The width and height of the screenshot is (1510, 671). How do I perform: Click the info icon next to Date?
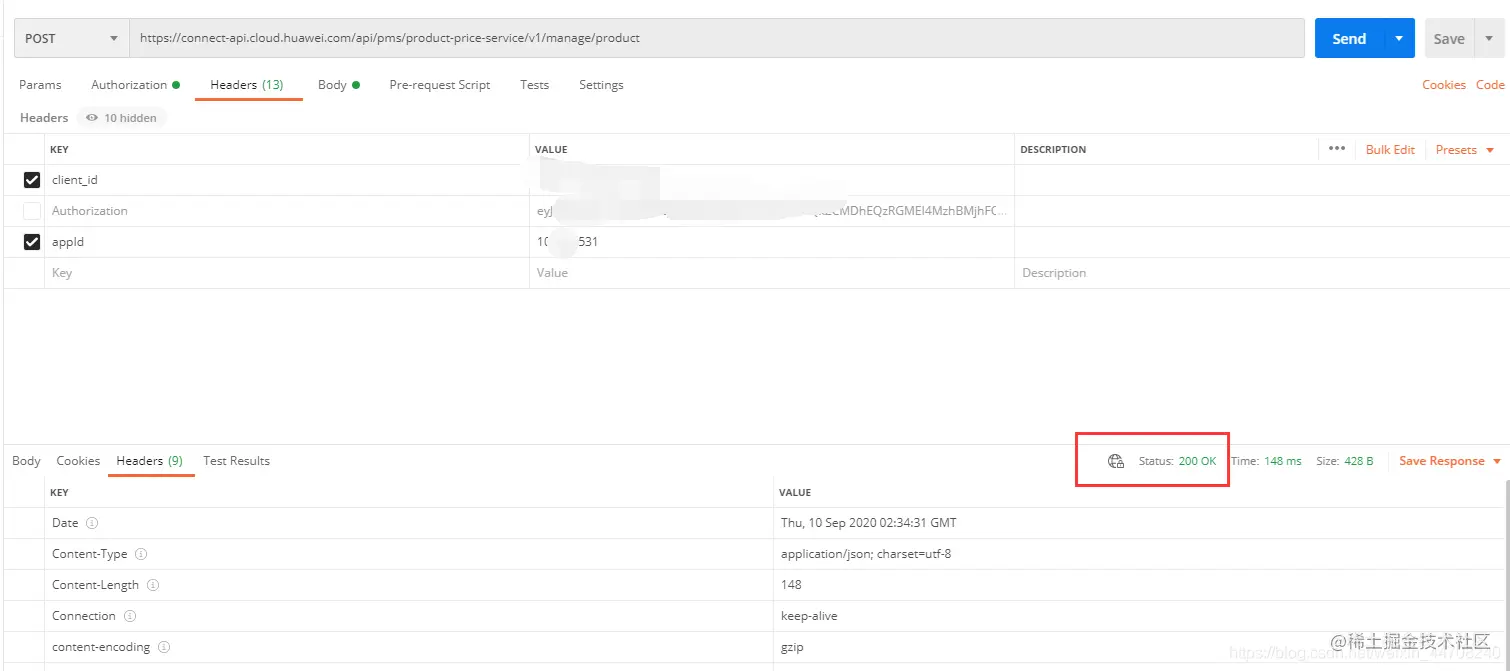point(92,523)
